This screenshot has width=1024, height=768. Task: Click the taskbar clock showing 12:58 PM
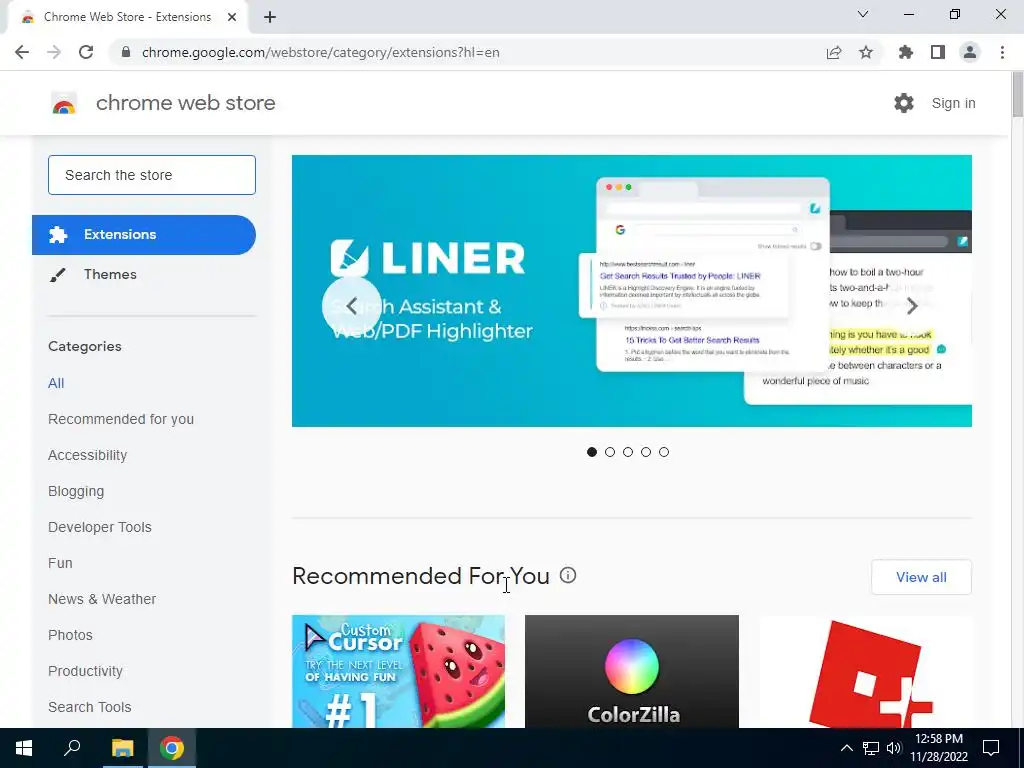(938, 748)
